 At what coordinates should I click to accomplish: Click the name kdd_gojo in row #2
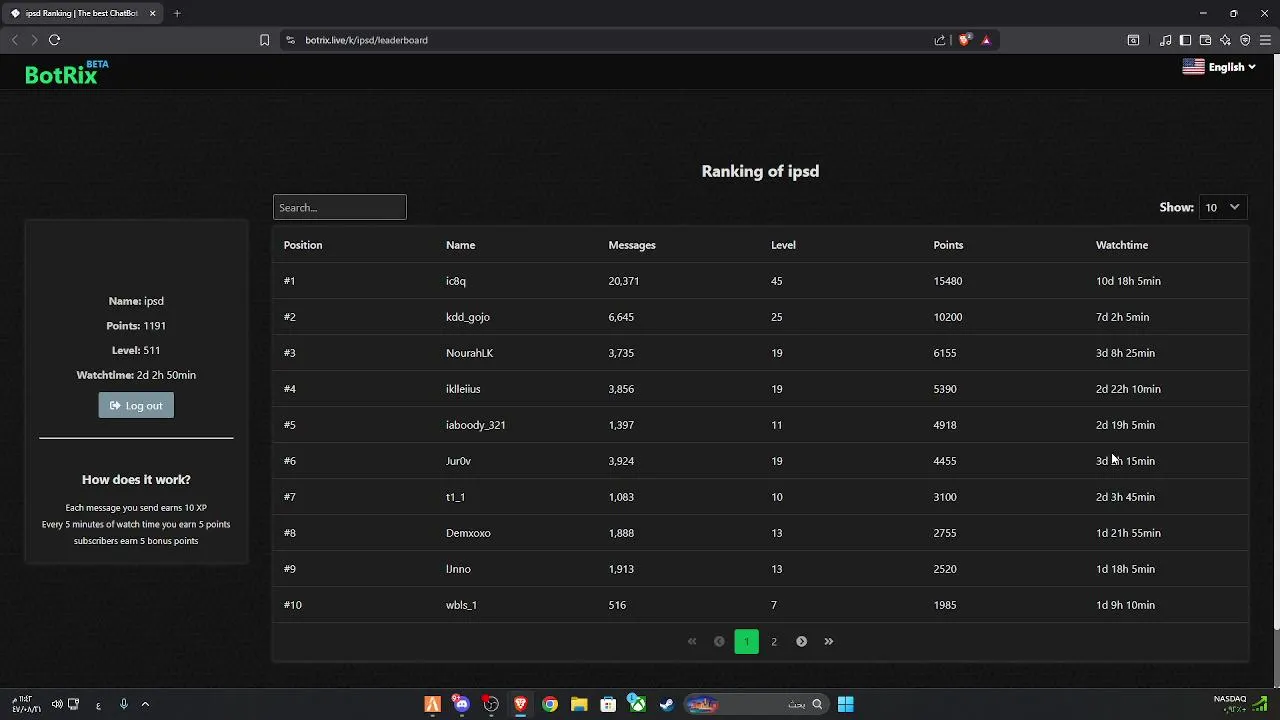tap(468, 317)
